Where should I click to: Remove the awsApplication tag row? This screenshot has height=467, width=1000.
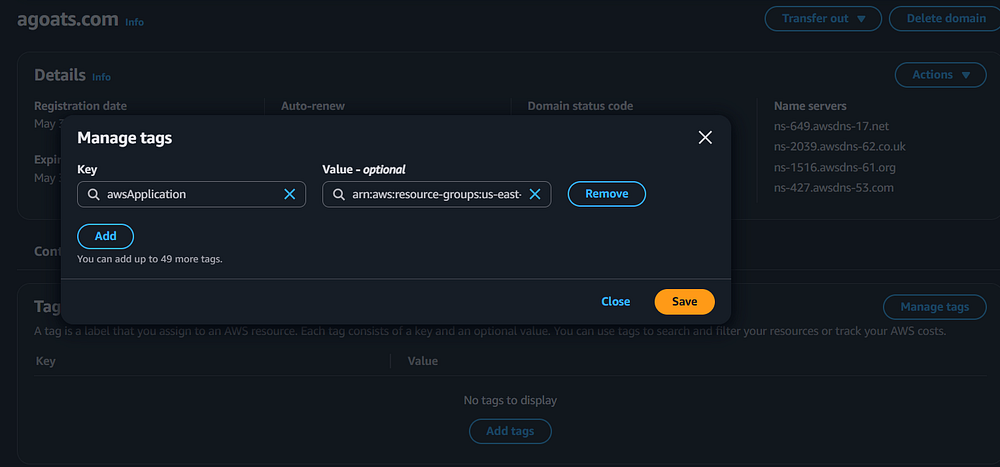click(x=606, y=194)
